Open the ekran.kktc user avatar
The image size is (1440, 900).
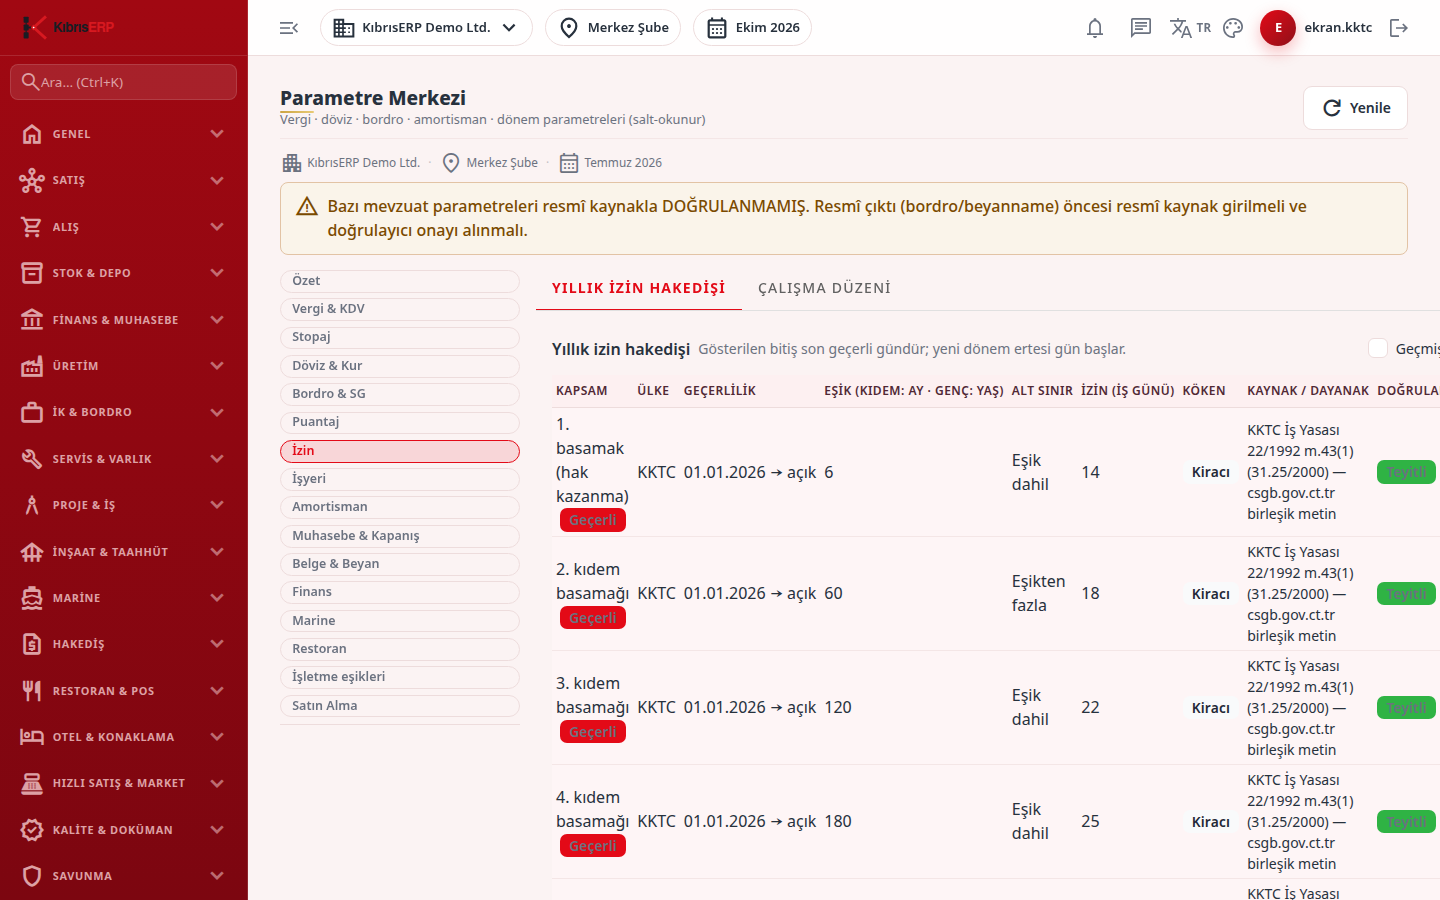pos(1278,28)
